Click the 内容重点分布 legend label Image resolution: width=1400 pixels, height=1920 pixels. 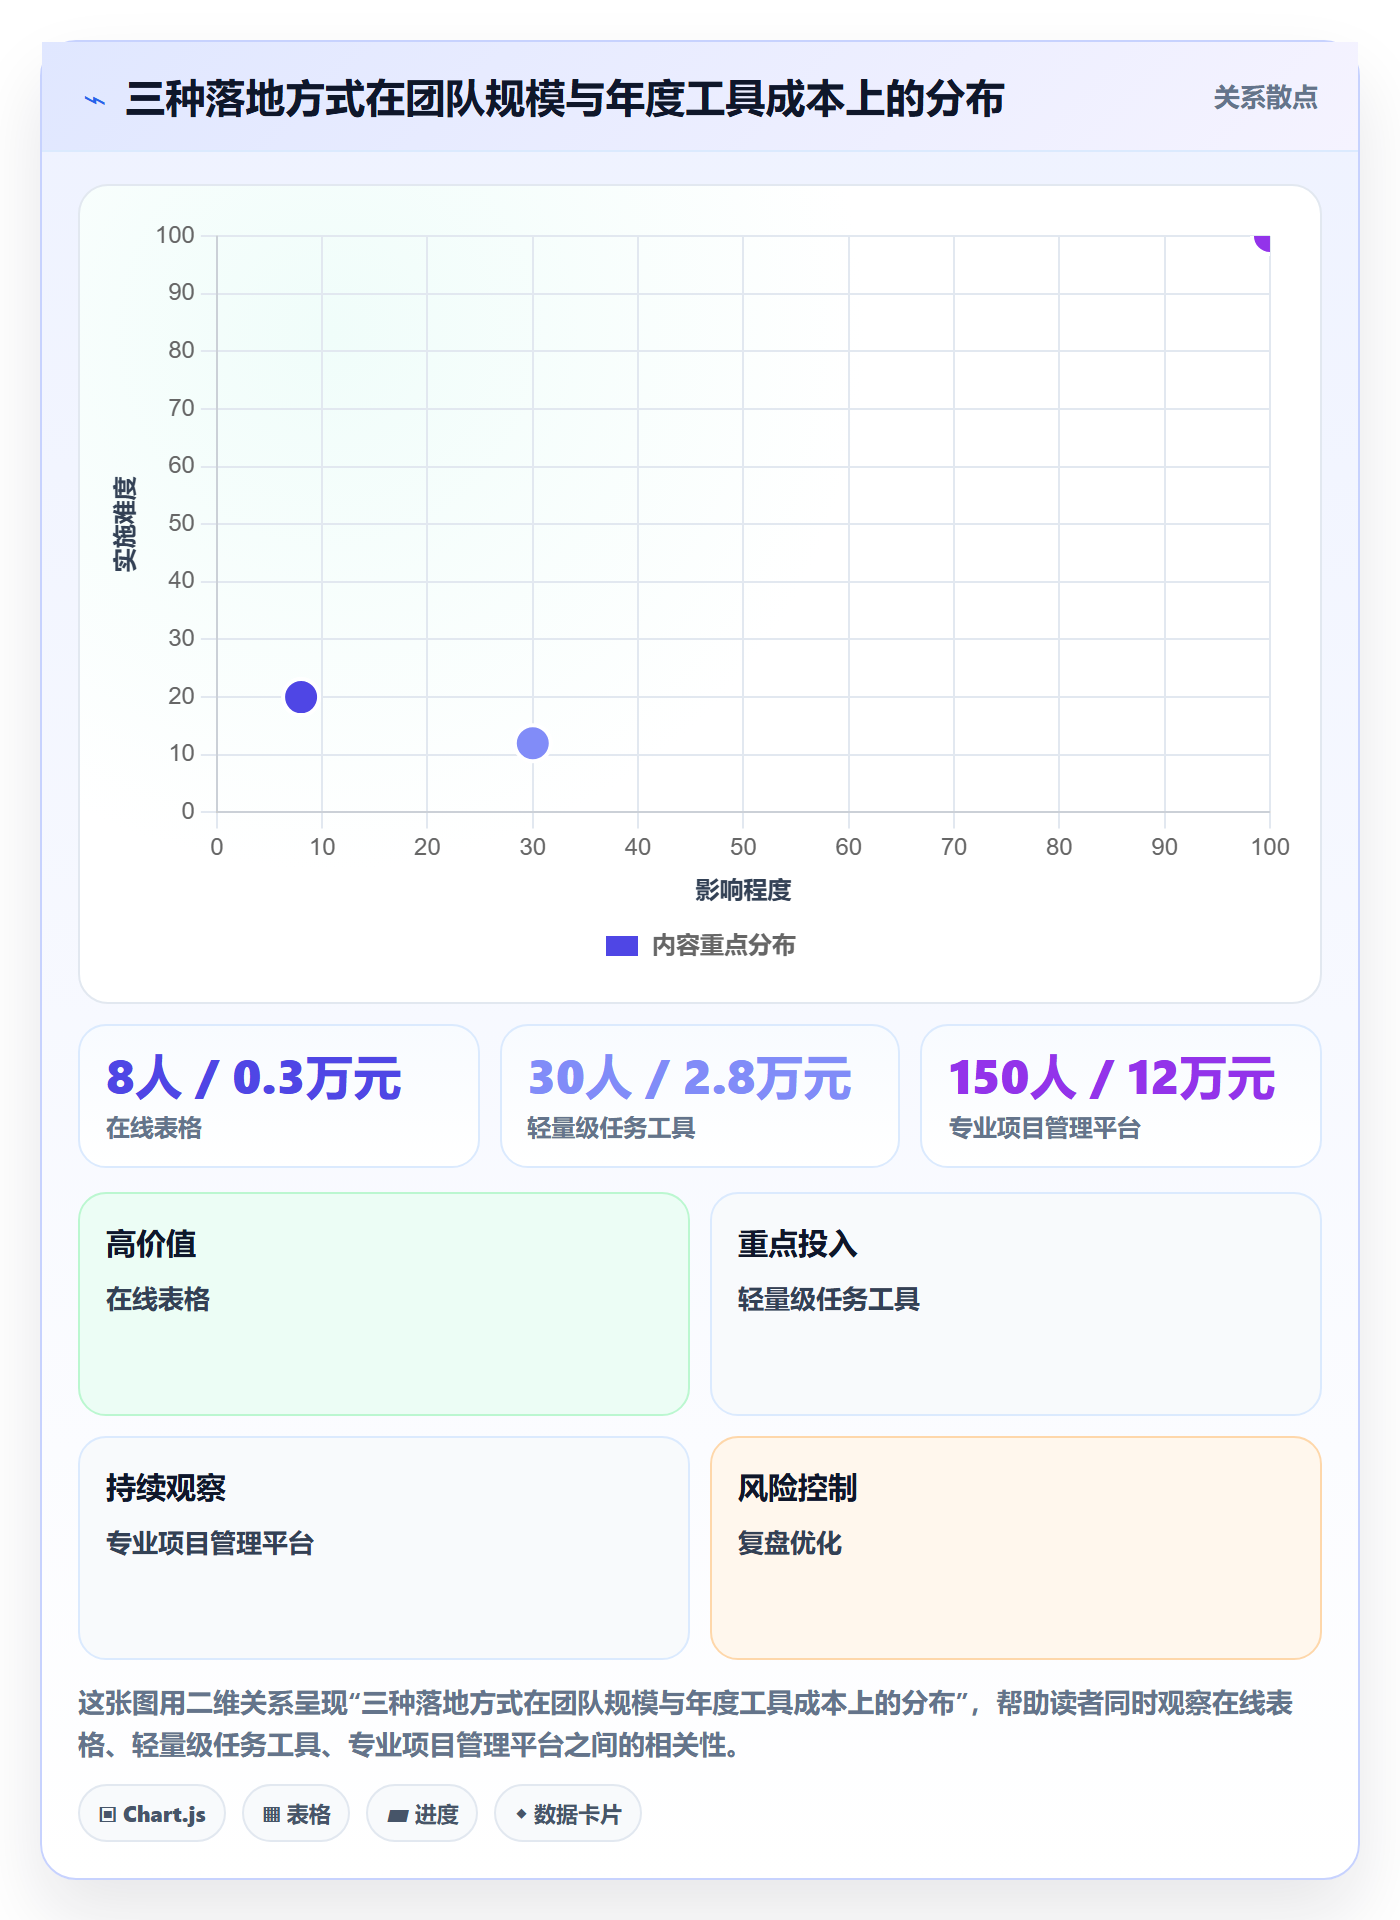[x=723, y=946]
